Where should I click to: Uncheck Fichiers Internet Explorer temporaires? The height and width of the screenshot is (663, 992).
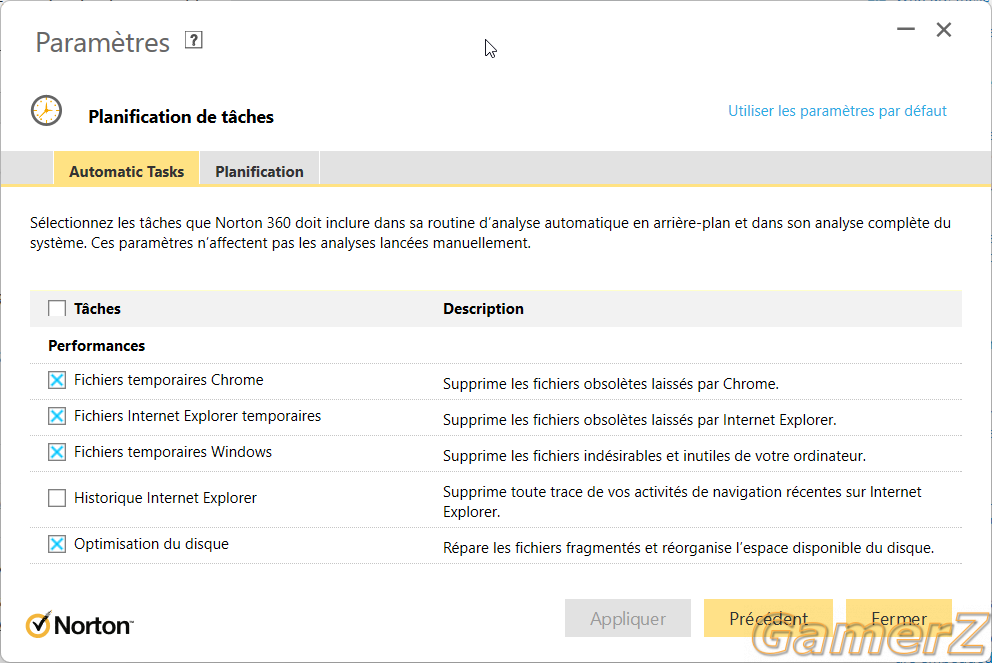(x=57, y=416)
